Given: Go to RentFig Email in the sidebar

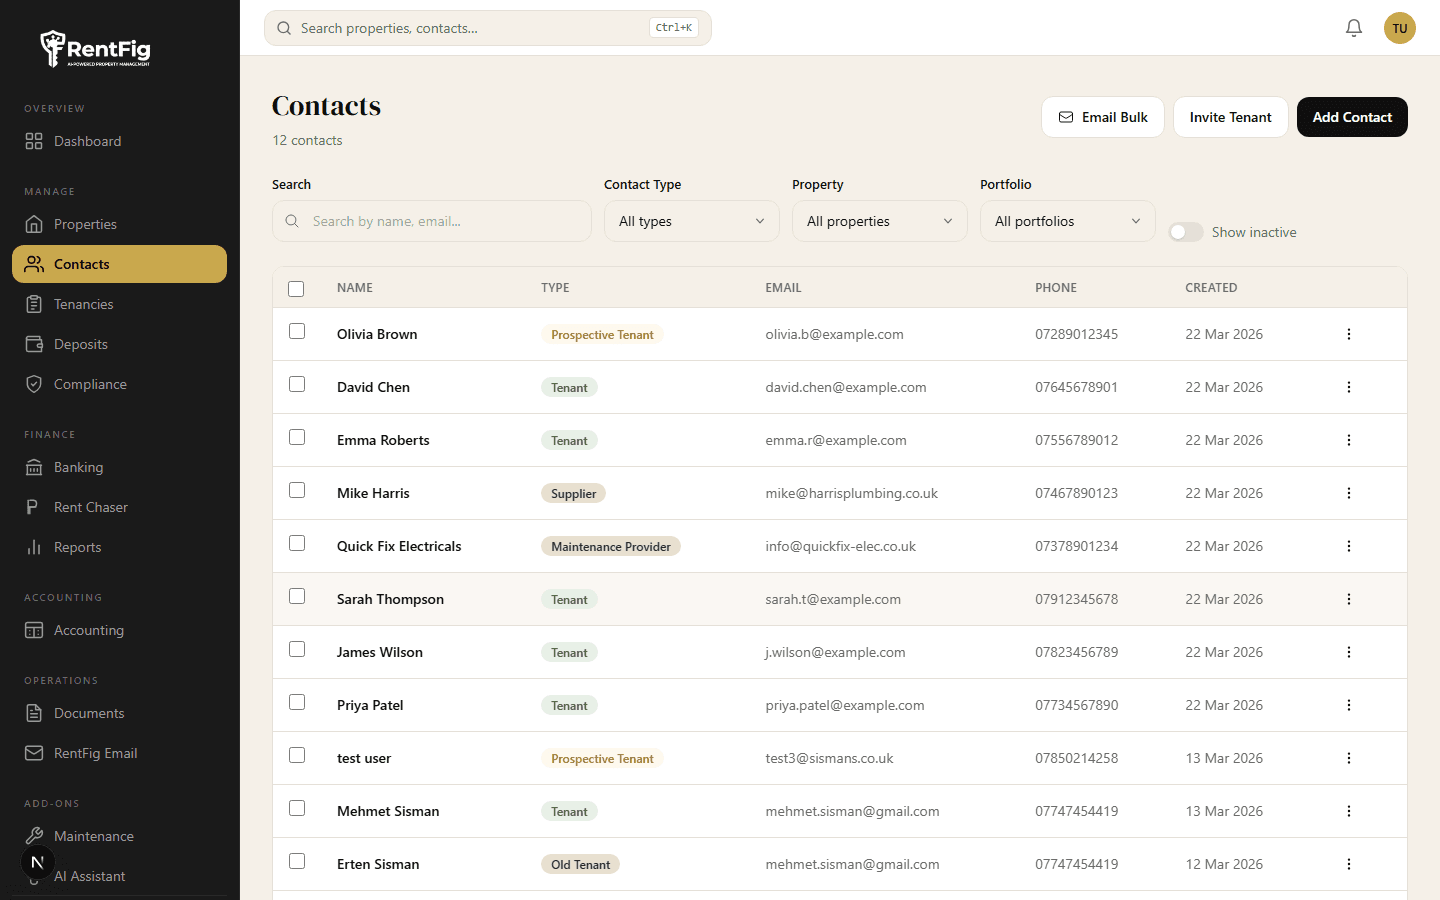Looking at the screenshot, I should pos(96,753).
